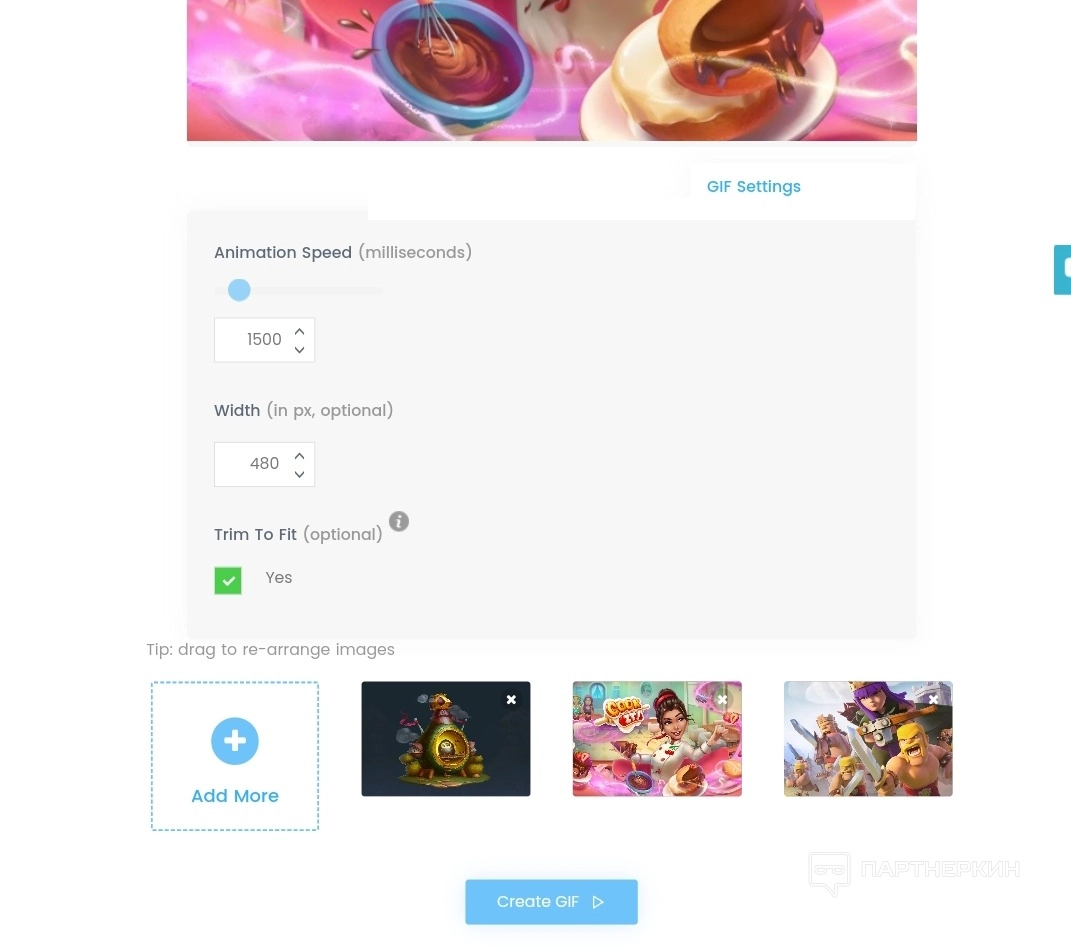Increase width value with up arrow

[299, 456]
